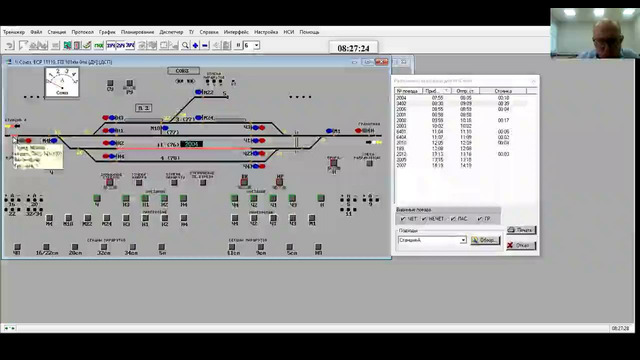This screenshot has width=640, height=360.
Task: Click the magnifier zoom icon in toolbar
Action: click(185, 45)
